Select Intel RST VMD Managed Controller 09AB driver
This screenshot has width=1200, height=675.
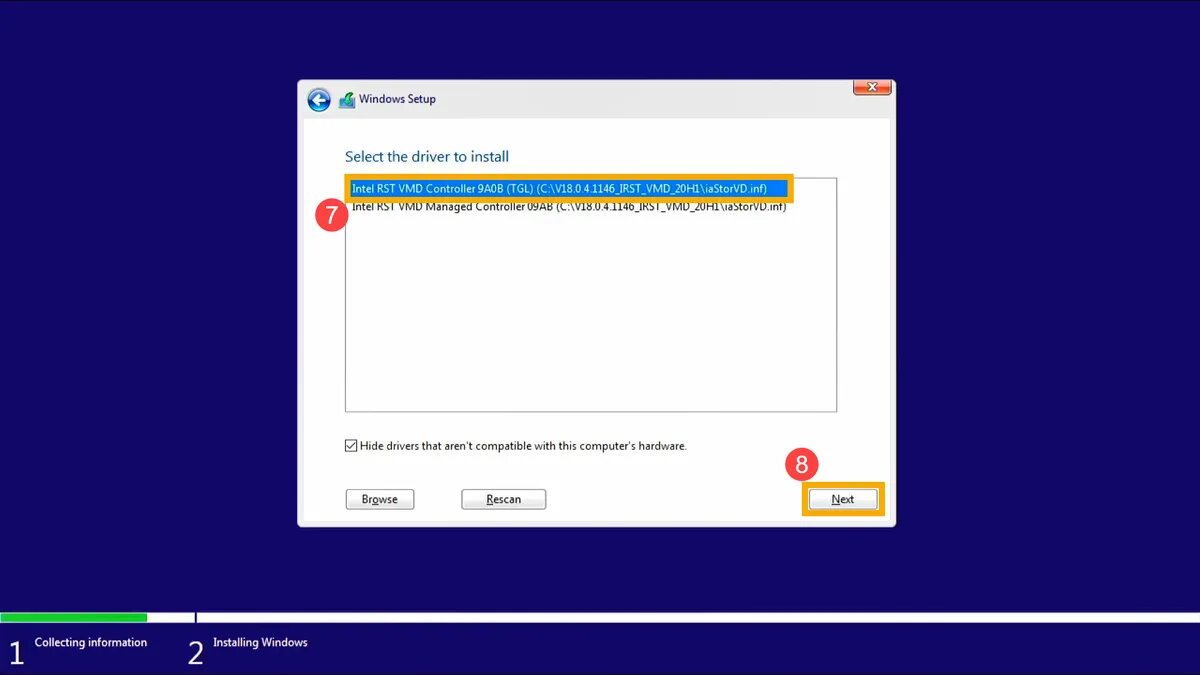coord(569,207)
